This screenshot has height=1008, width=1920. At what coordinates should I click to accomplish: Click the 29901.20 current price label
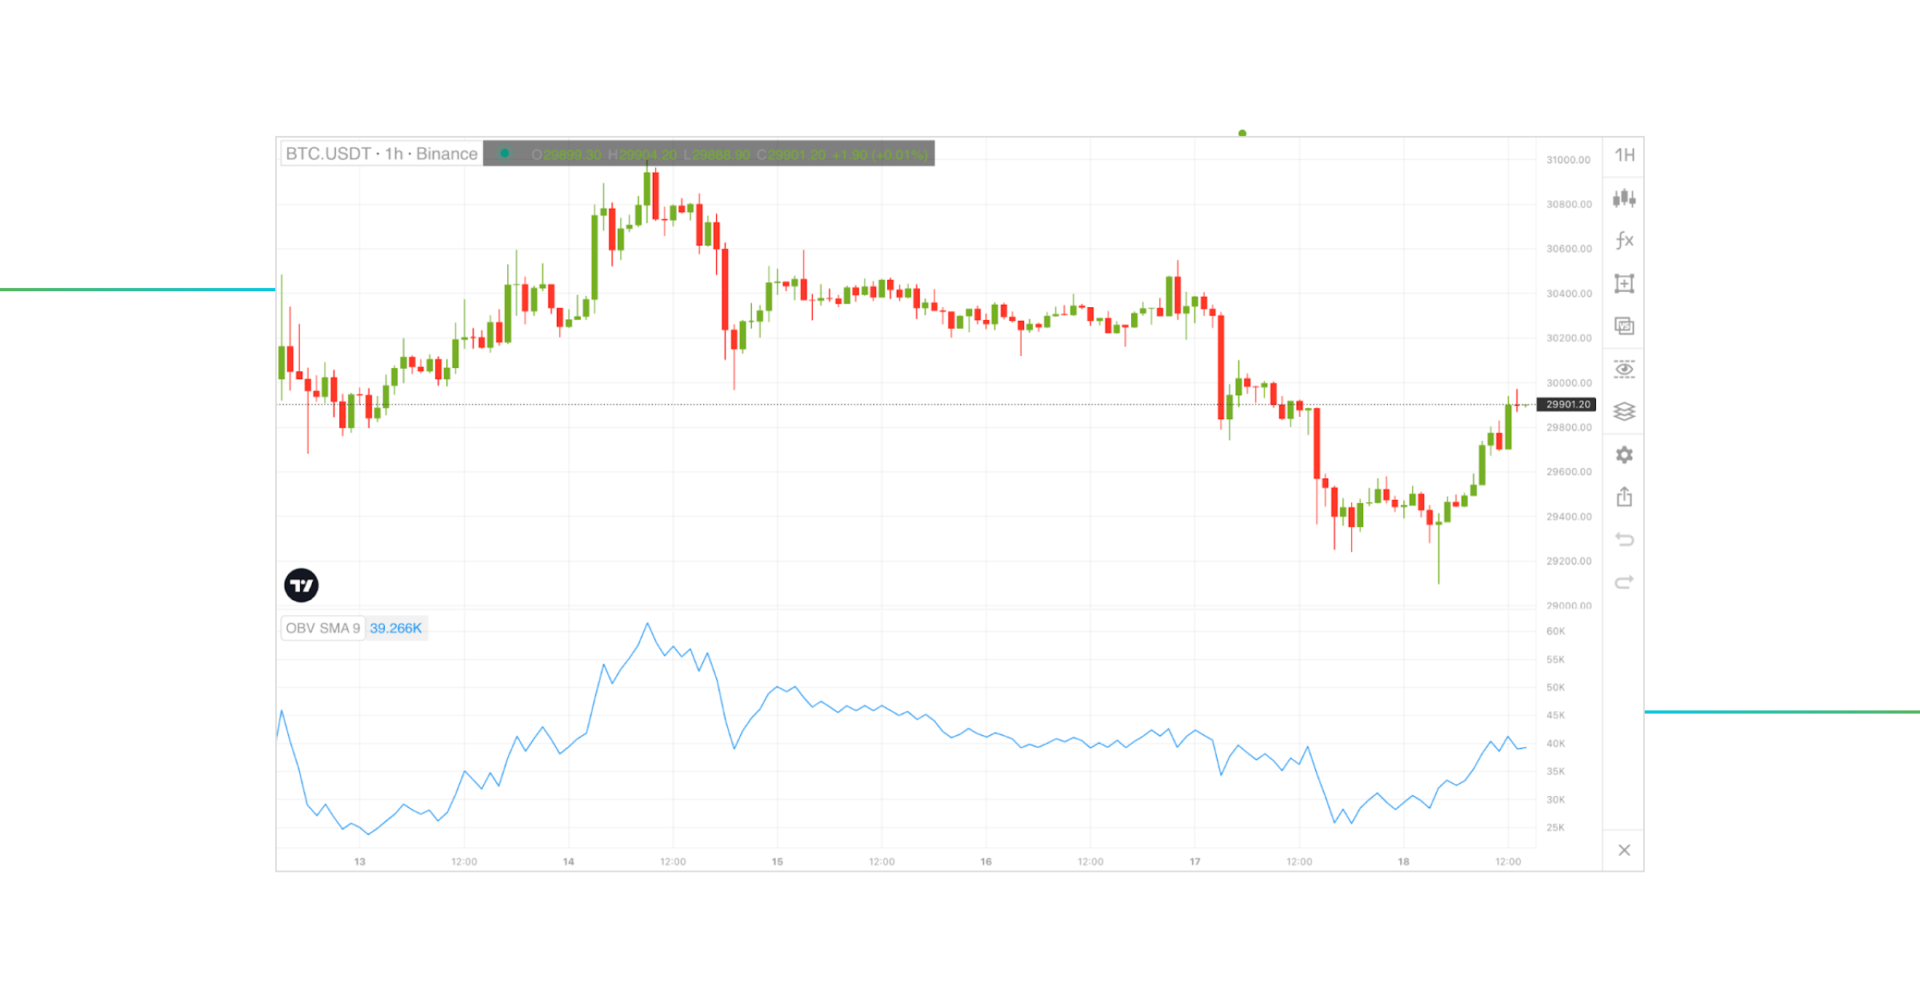[x=1568, y=405]
